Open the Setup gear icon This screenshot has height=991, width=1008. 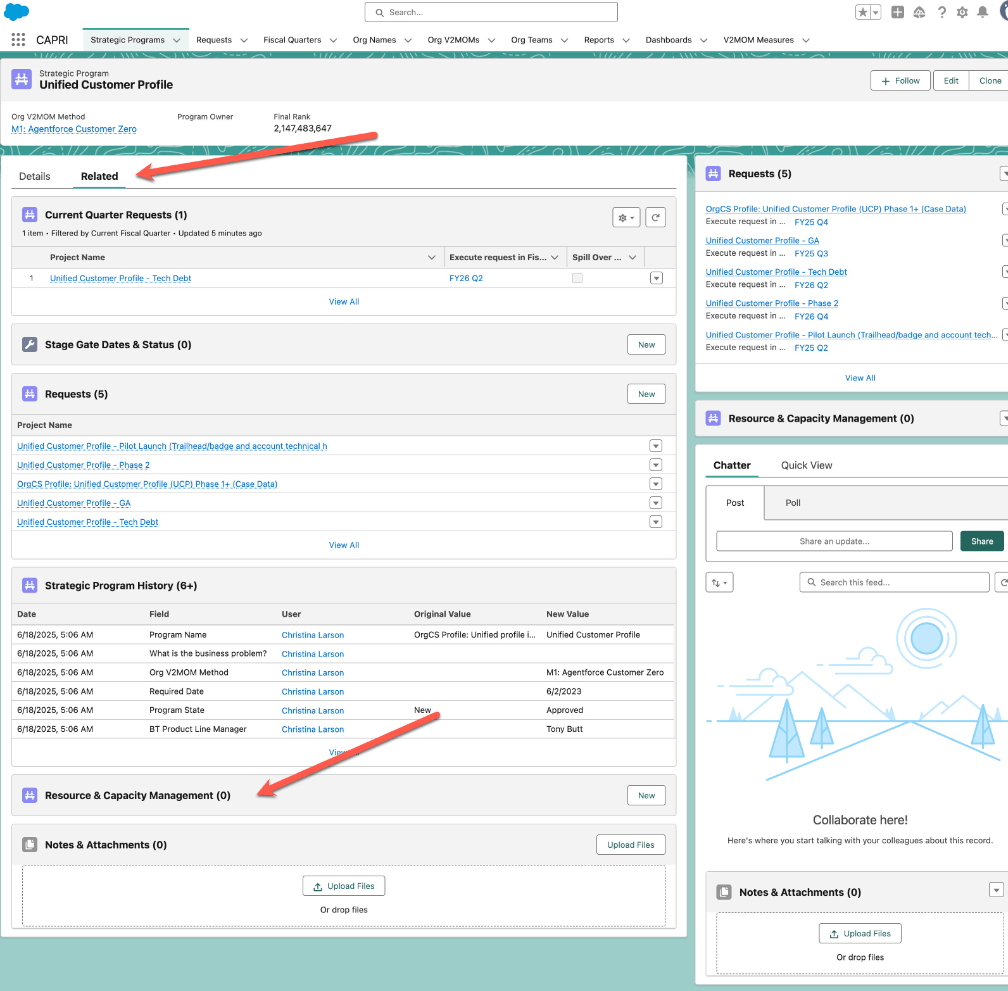pos(962,12)
